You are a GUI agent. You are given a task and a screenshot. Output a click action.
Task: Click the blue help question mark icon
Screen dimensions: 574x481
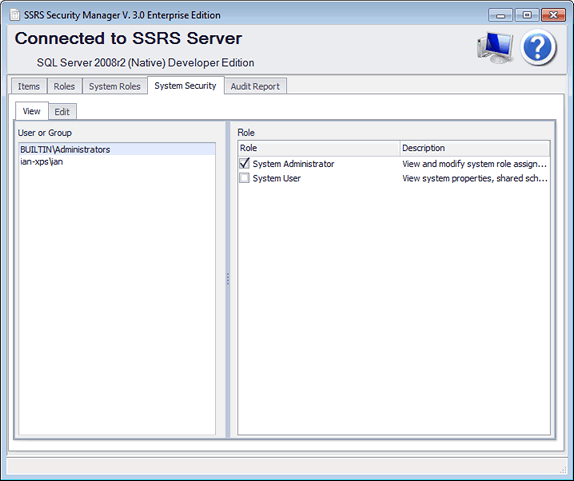pyautogui.click(x=538, y=48)
